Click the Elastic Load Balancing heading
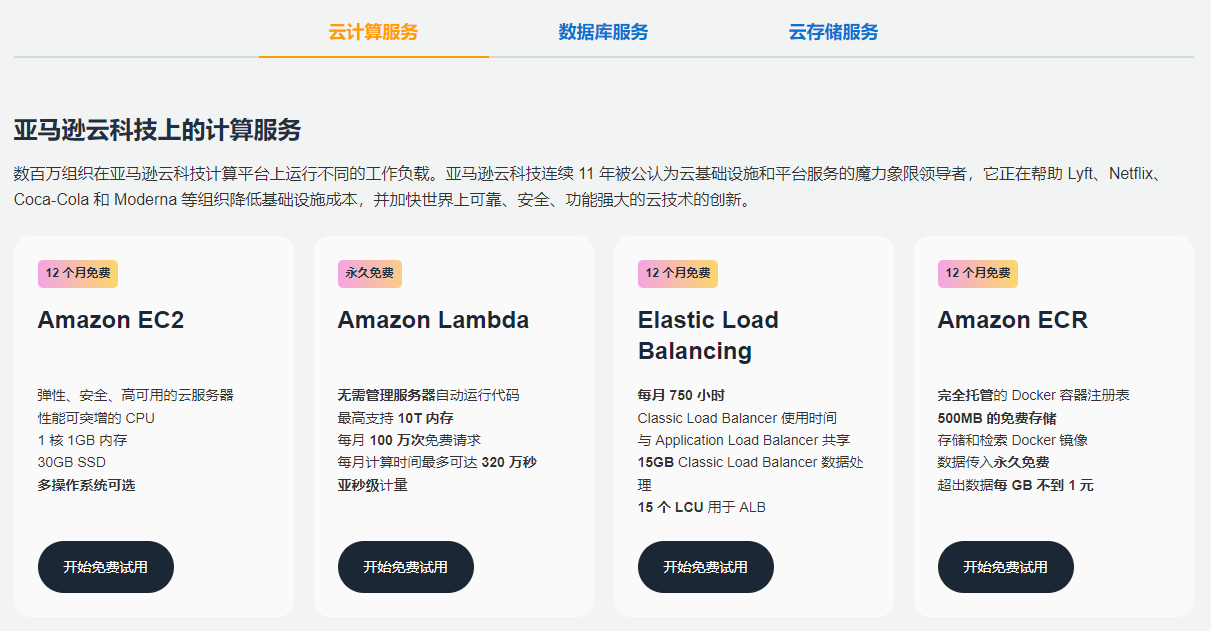The width and height of the screenshot is (1211, 631). pos(708,333)
